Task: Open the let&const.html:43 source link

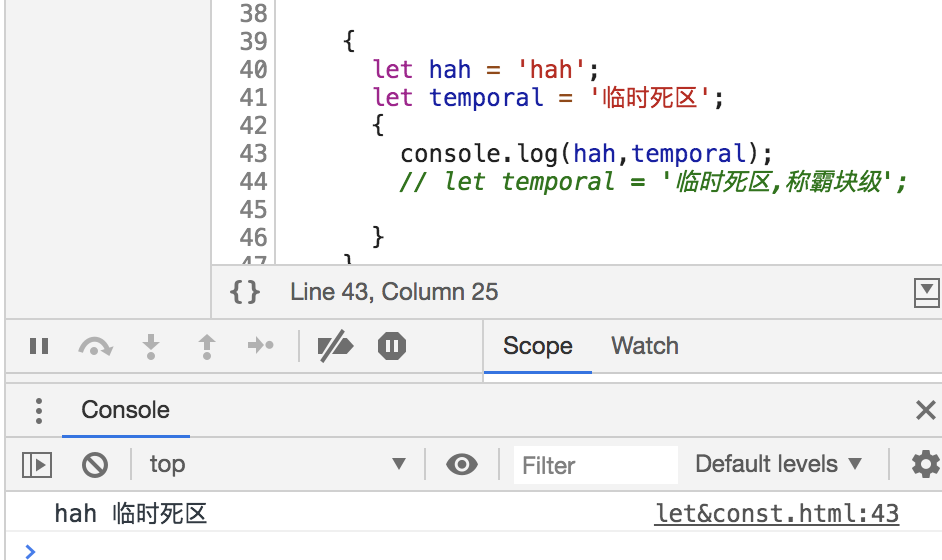Action: click(x=777, y=514)
